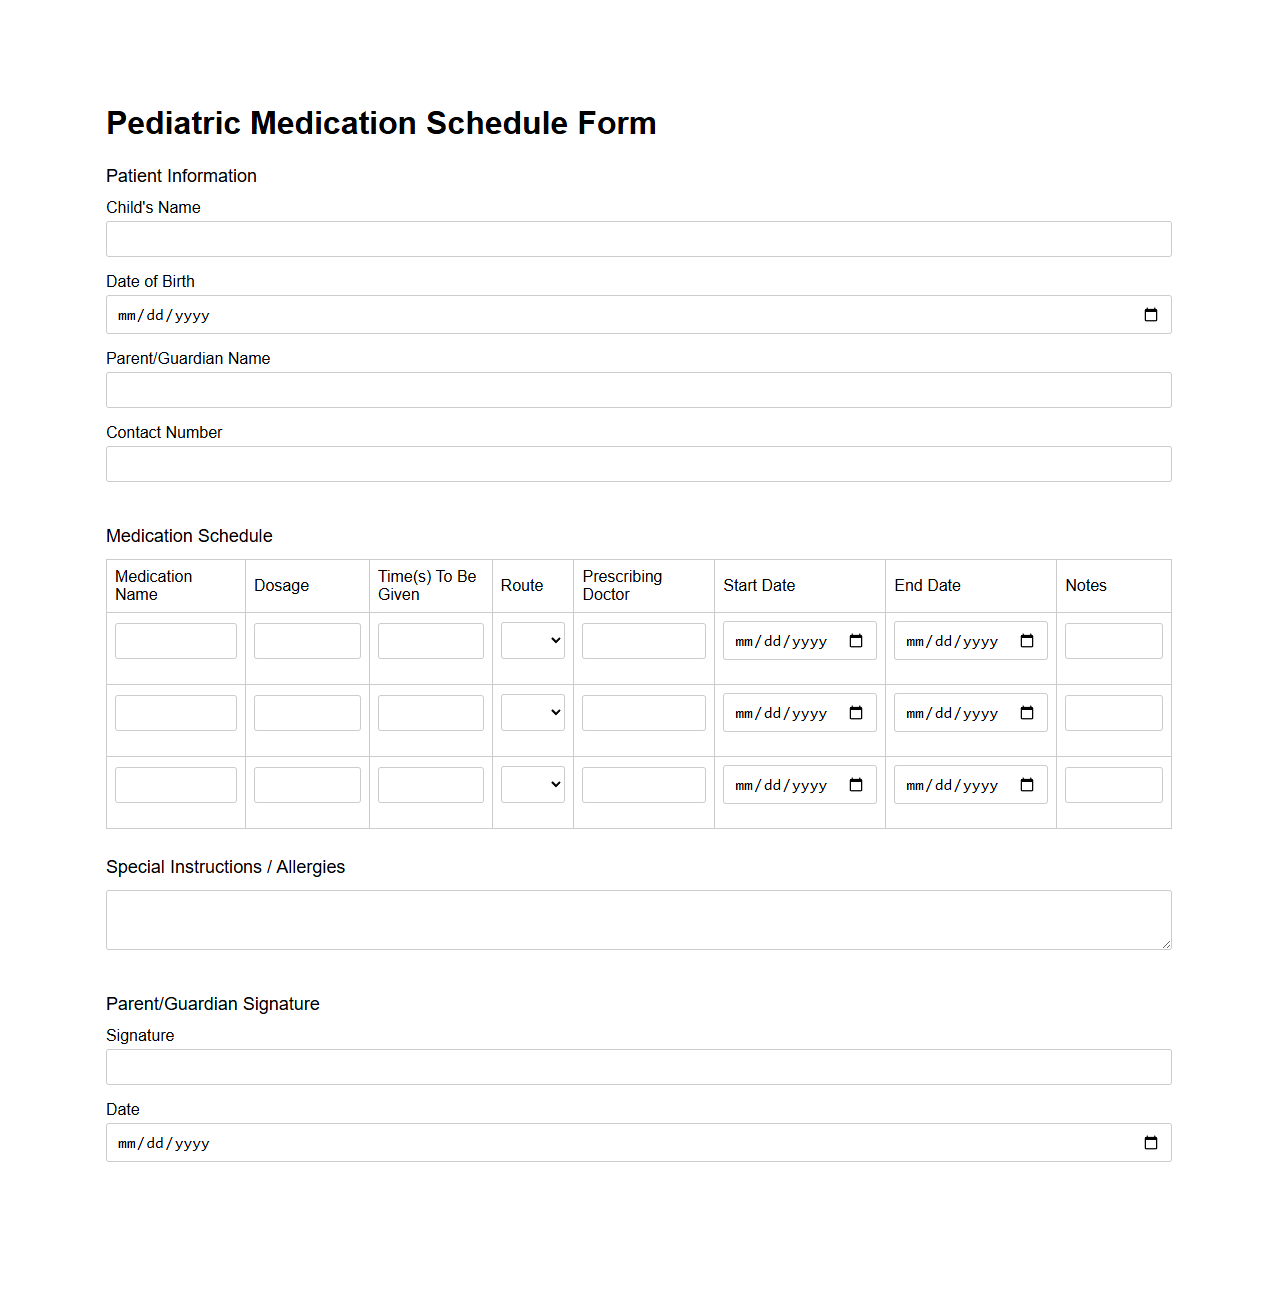
Task: Open the Route dropdown in row two
Action: pyautogui.click(x=532, y=712)
